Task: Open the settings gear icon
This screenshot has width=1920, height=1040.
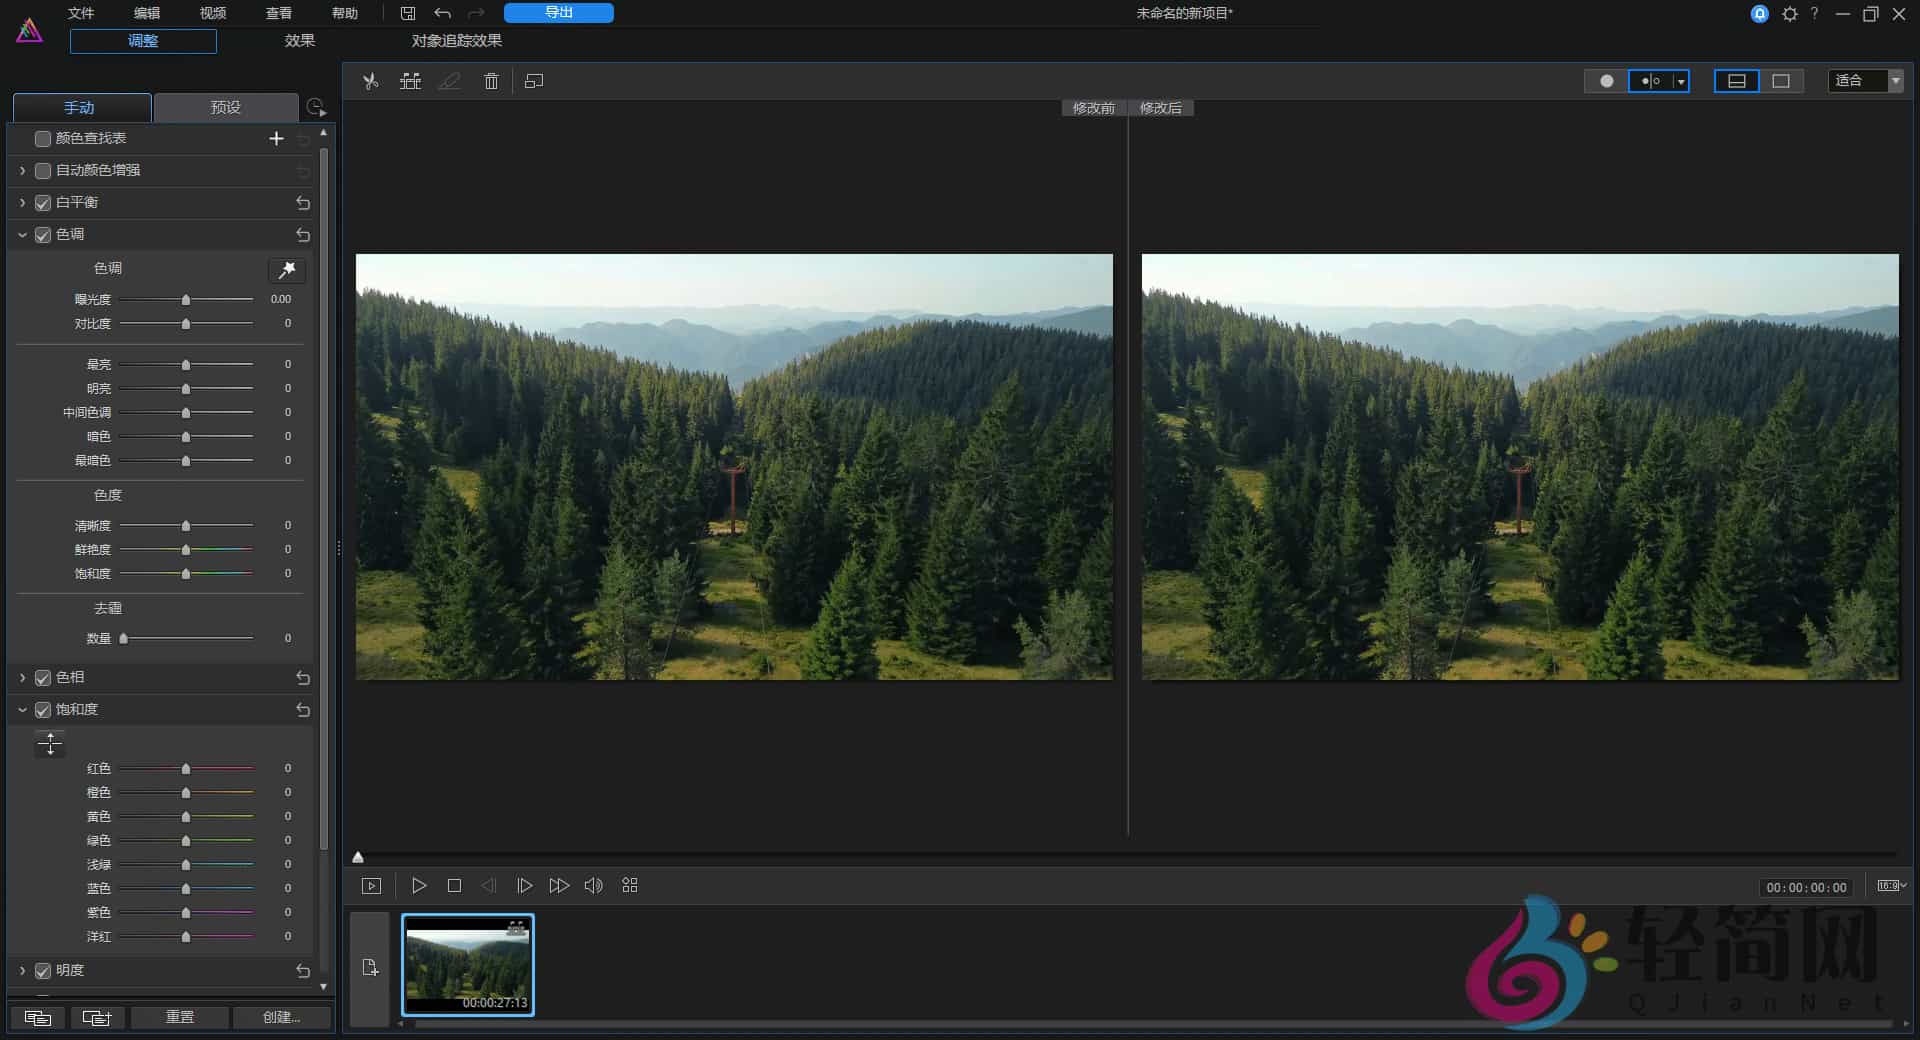Action: (x=1789, y=14)
